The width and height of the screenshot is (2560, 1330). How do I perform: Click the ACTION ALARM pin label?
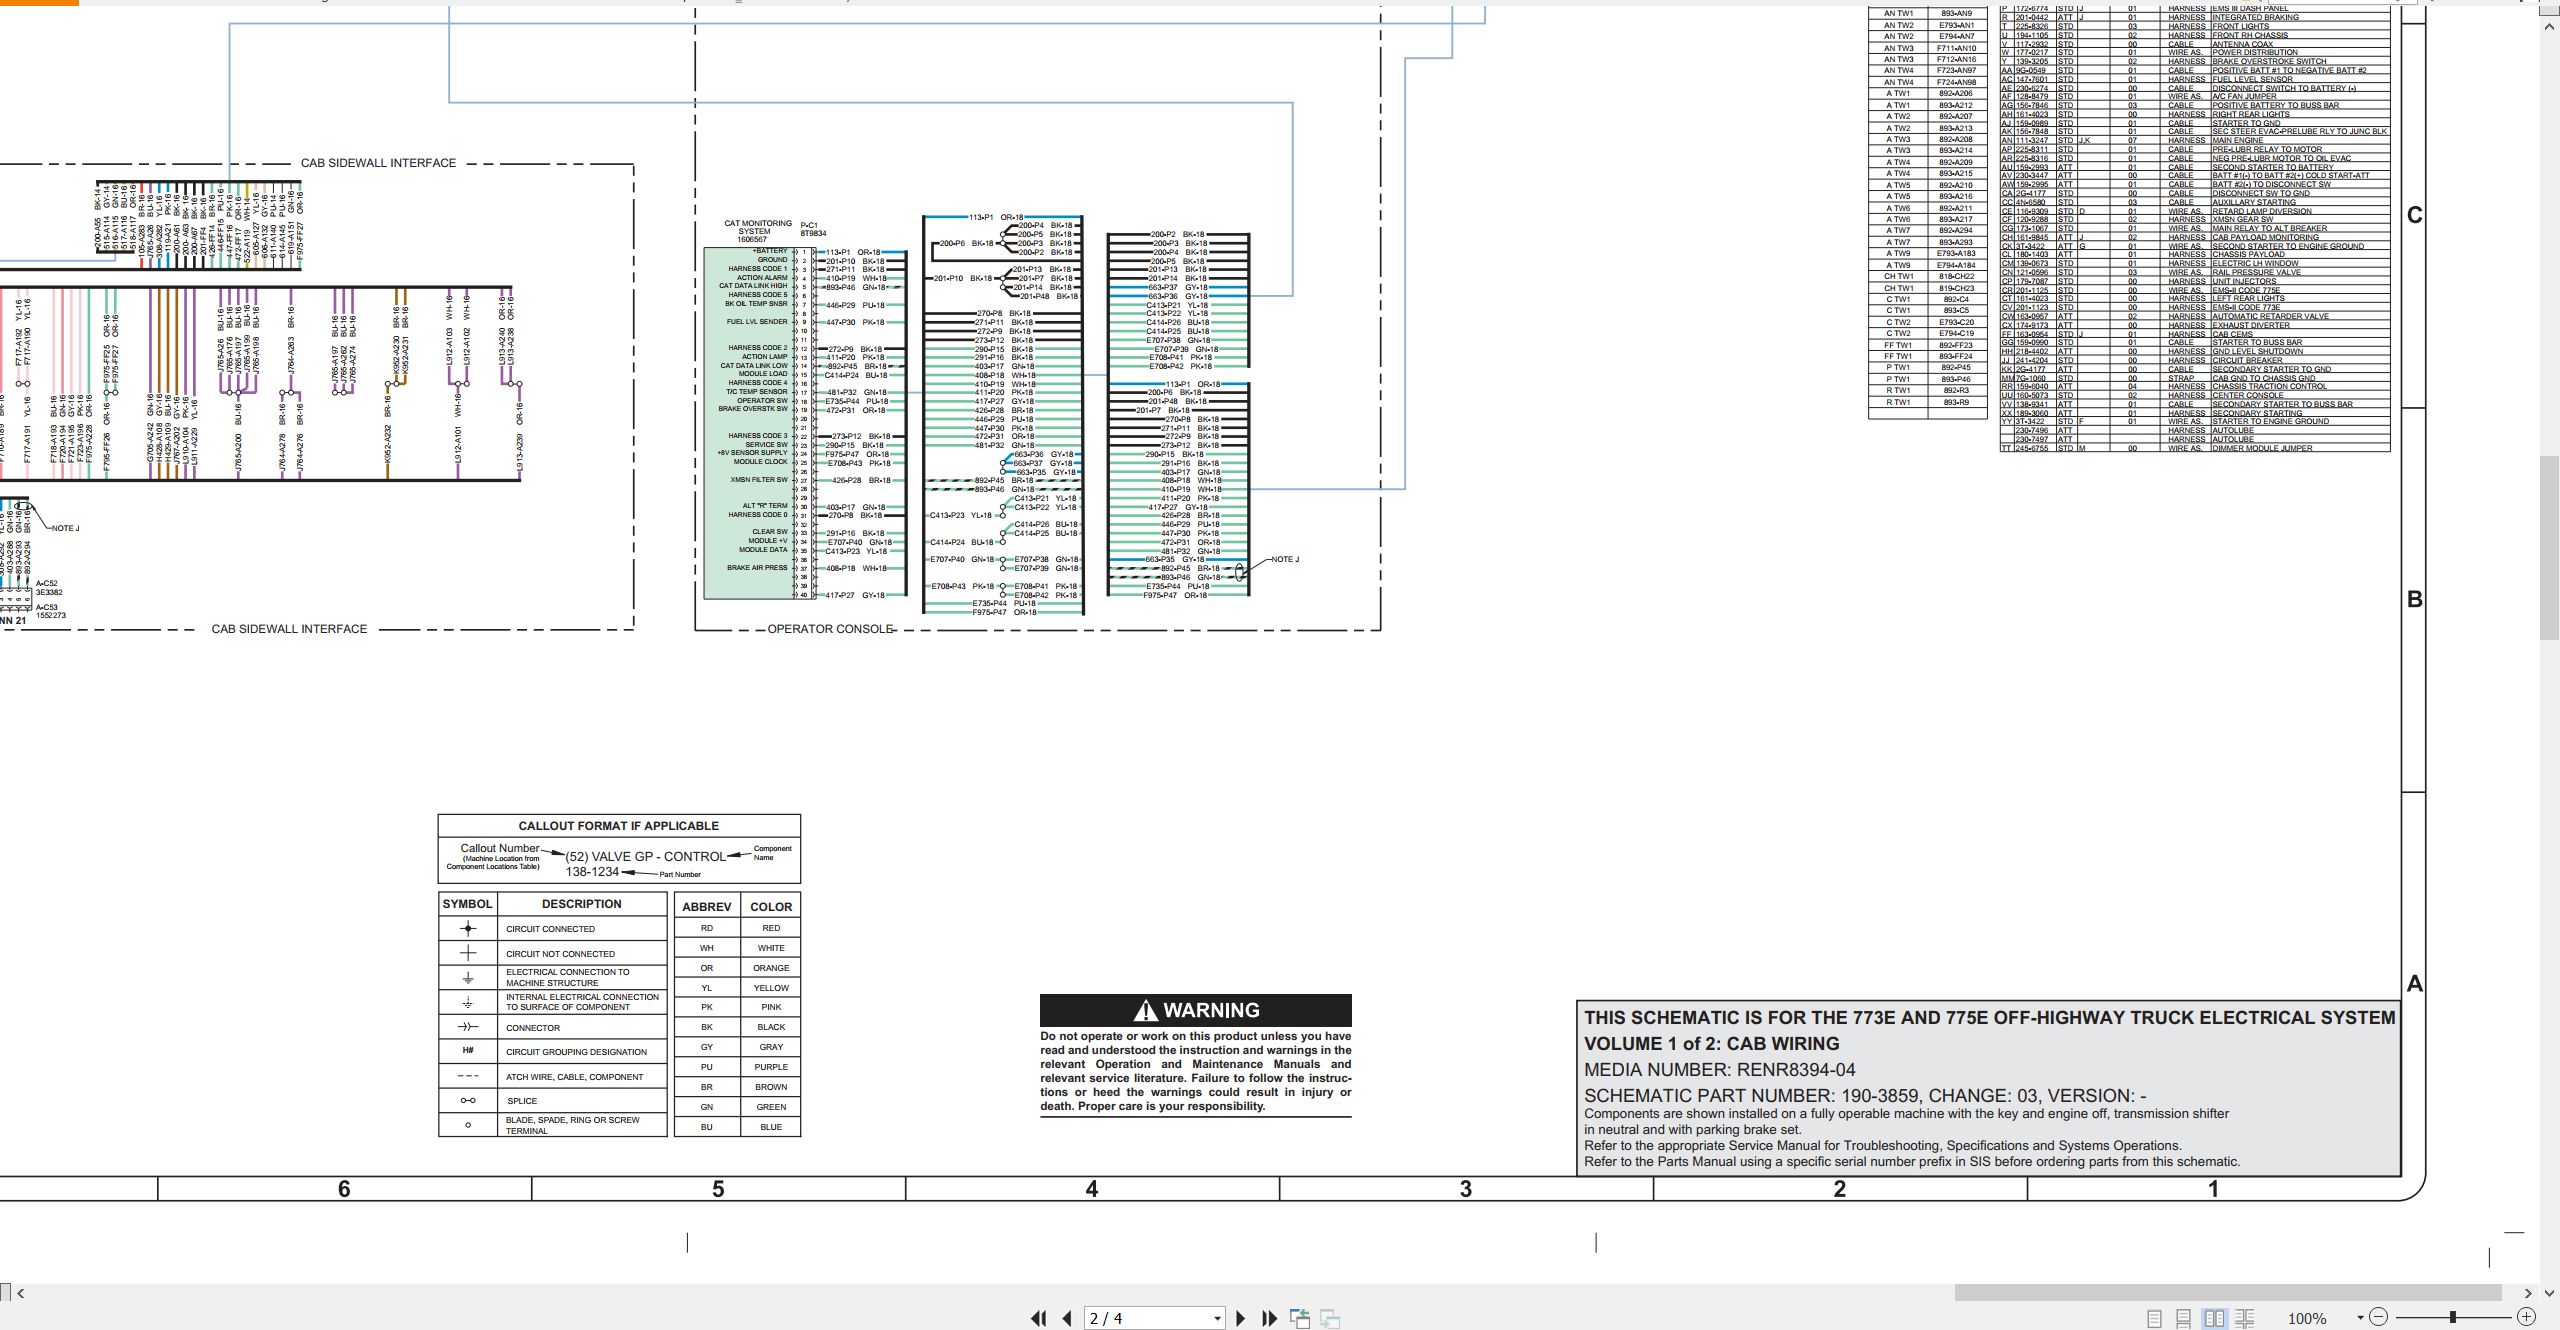click(762, 278)
